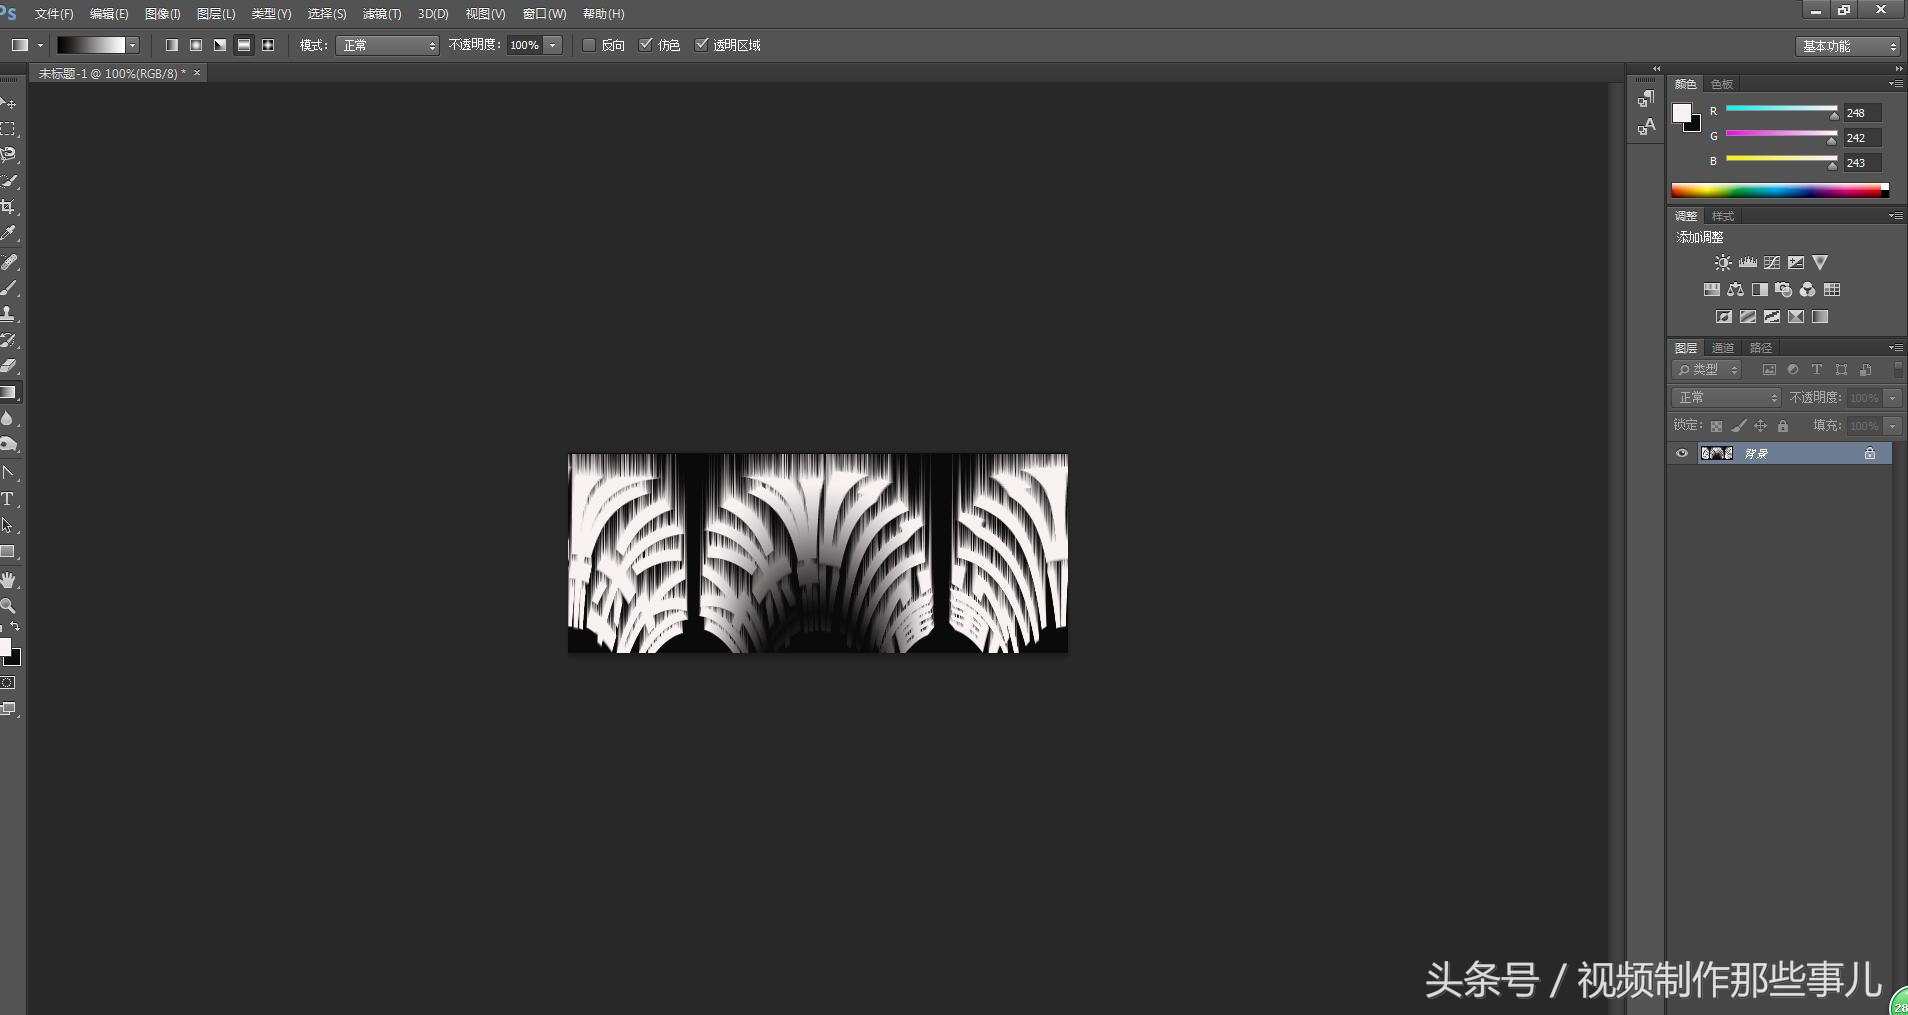Viewport: 1908px width, 1015px height.
Task: Toggle Quick Mask mode in the toolbox
Action: (8, 683)
